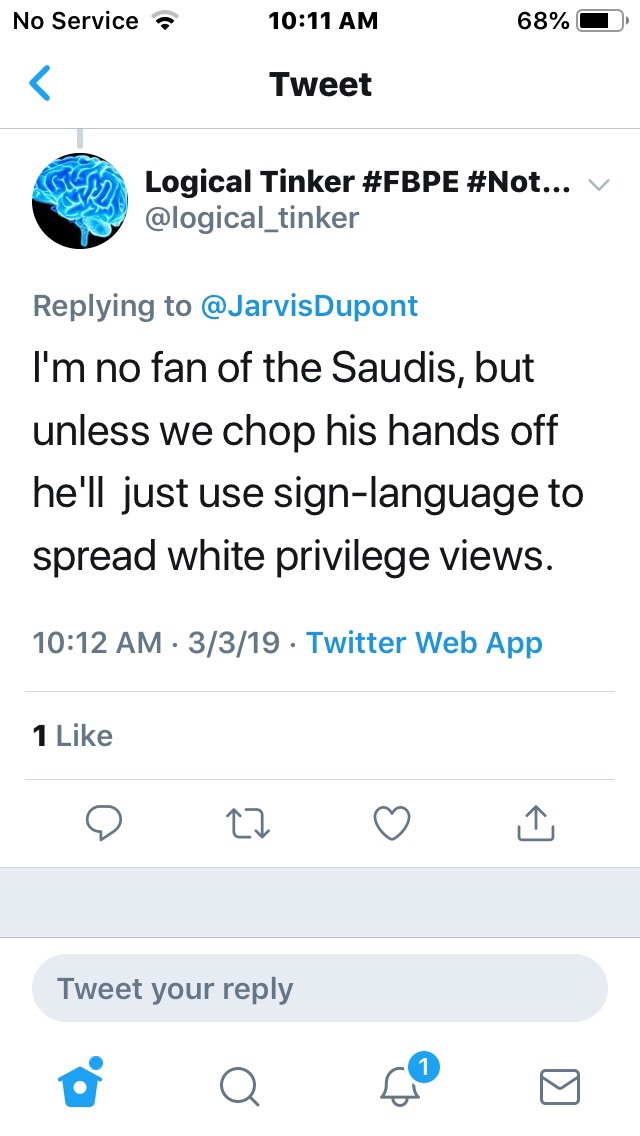Screen dimensions: 640x1136
Task: Tap the @JarvisDupont mention link
Action: 309,306
